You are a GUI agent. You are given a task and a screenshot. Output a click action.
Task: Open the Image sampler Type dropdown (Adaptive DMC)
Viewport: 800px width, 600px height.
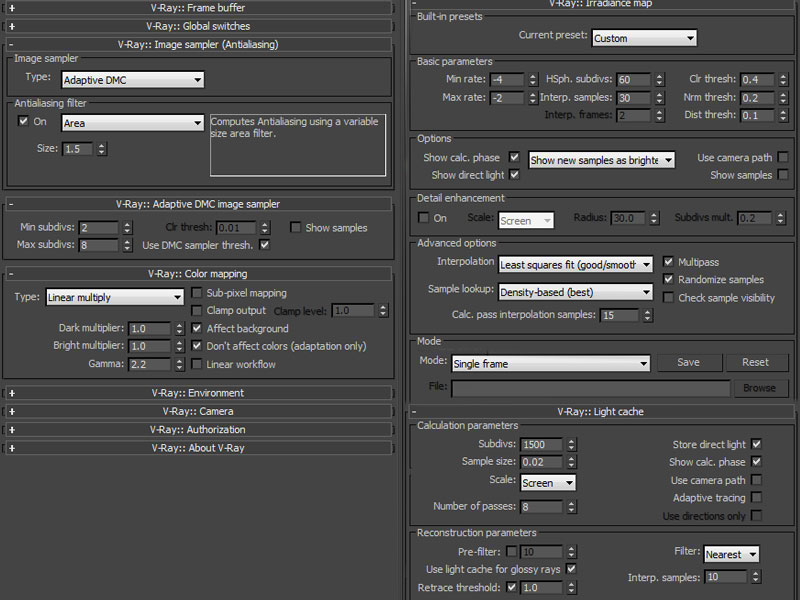(133, 80)
